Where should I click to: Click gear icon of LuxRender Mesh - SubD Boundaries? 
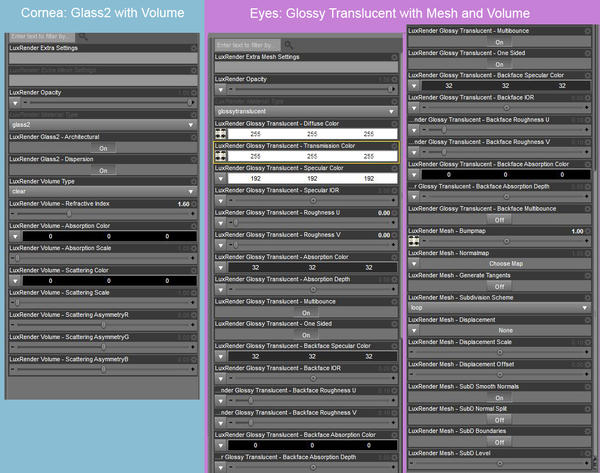587,431
